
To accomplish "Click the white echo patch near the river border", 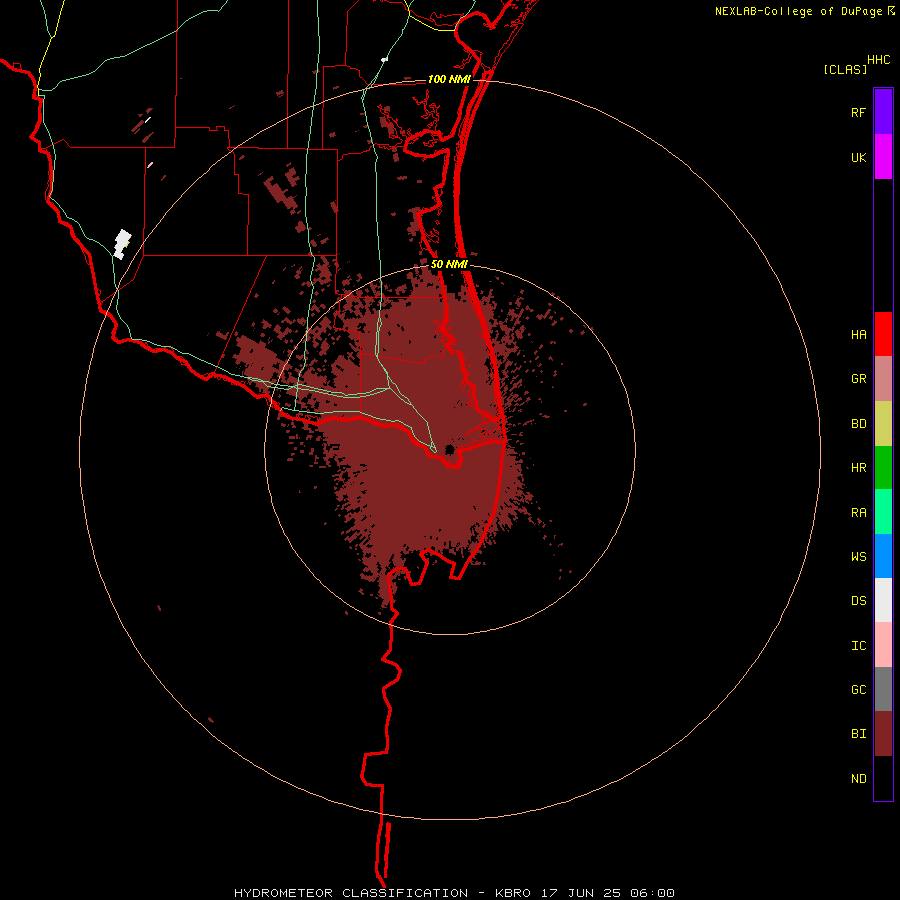I will coord(122,244).
